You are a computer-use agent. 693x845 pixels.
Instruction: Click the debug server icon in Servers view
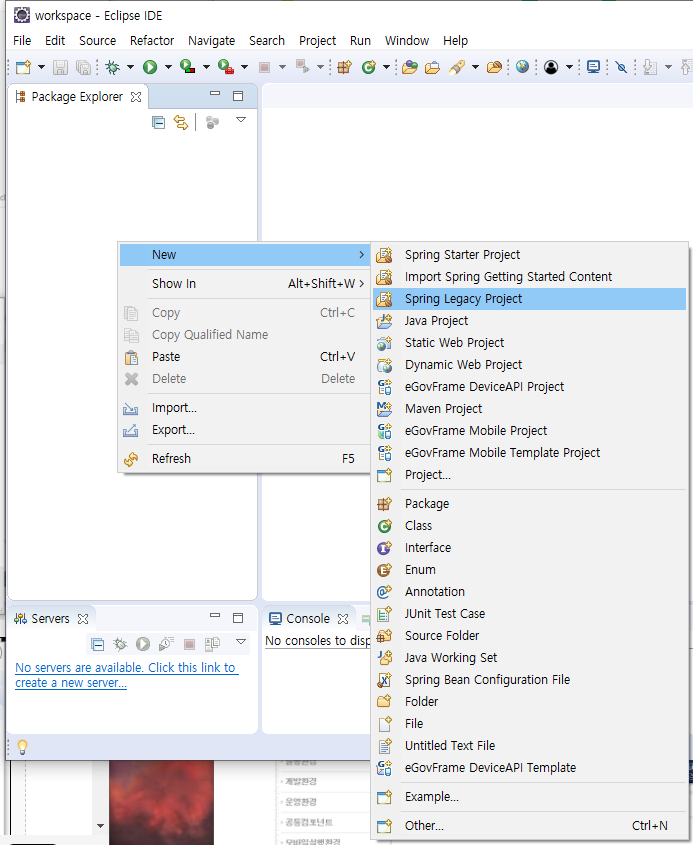pyautogui.click(x=120, y=645)
